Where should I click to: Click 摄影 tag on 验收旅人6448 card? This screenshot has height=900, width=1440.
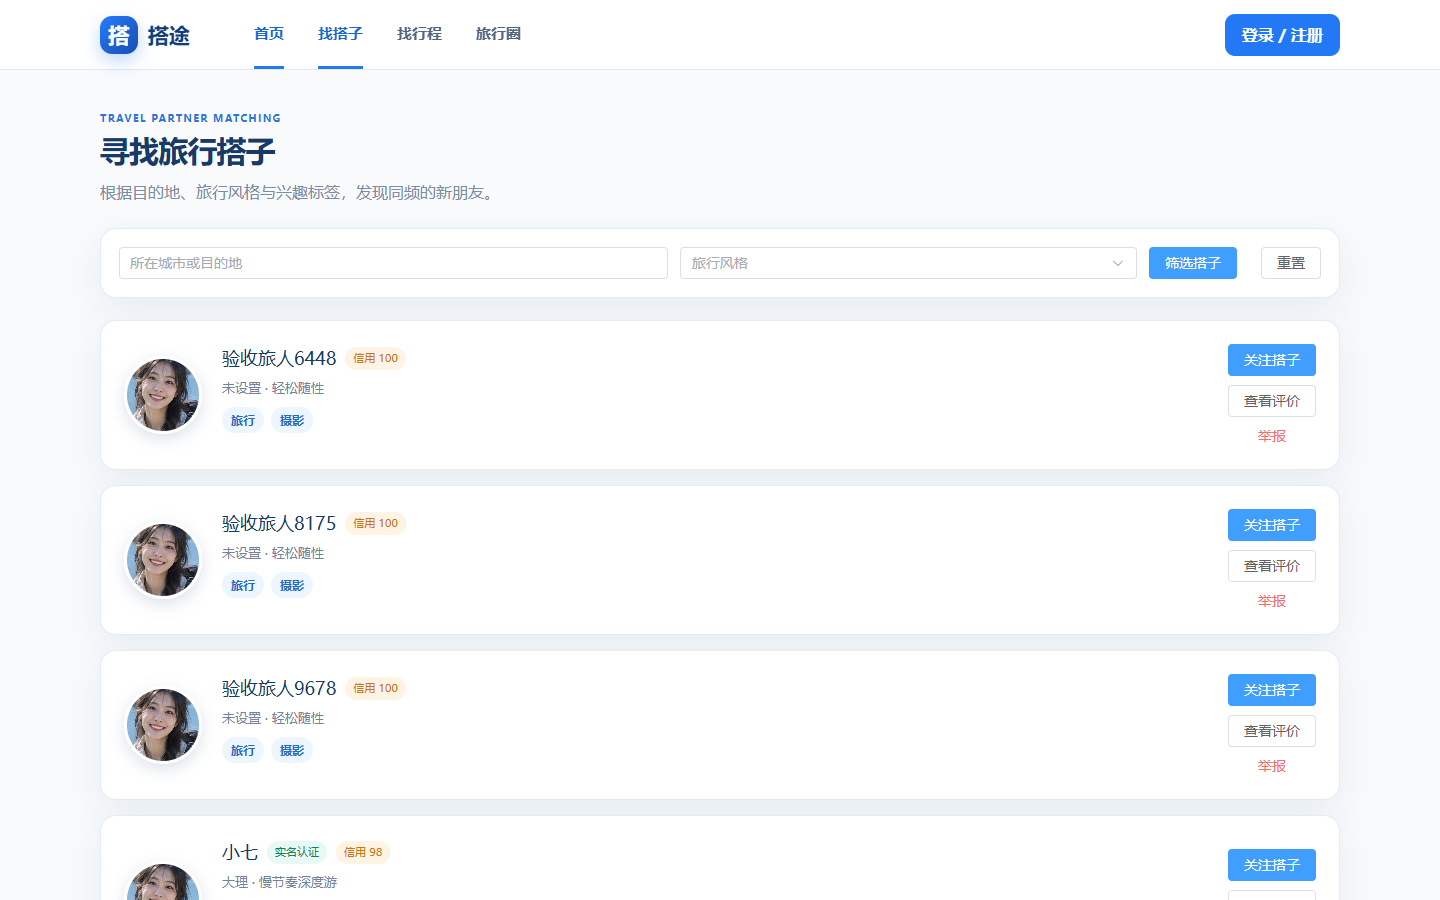[x=292, y=421]
